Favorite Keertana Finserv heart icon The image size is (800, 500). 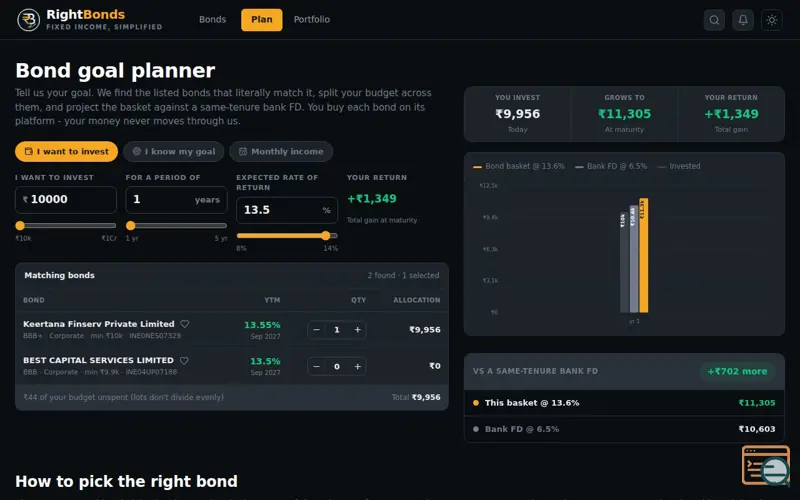click(x=185, y=323)
